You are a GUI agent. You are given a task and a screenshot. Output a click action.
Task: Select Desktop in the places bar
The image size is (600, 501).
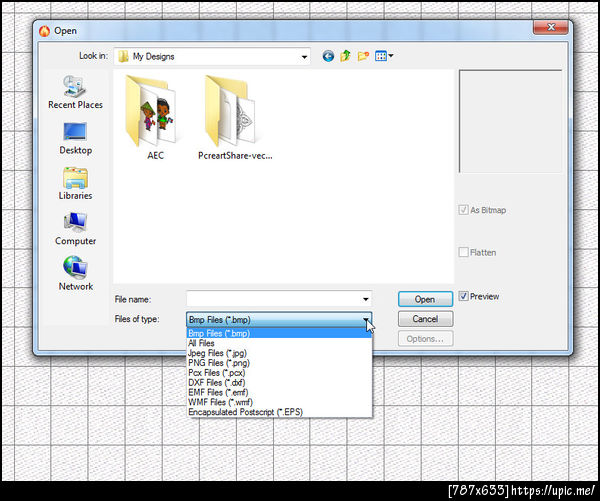(75, 139)
